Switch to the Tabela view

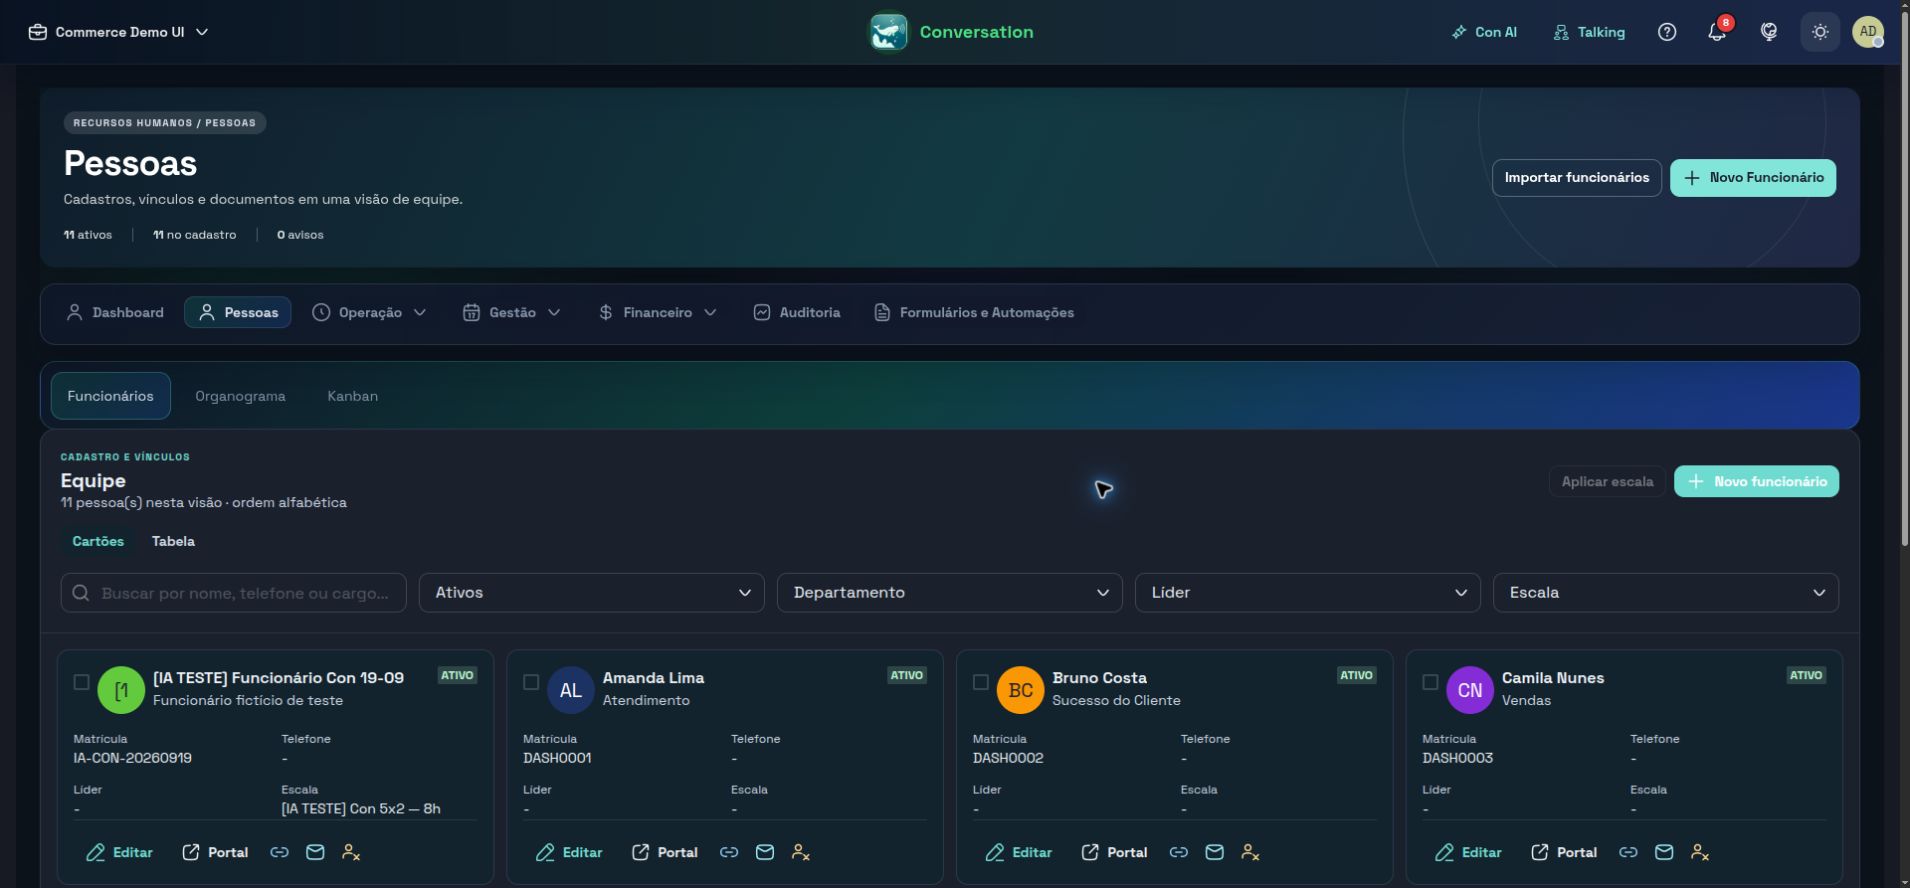point(173,541)
